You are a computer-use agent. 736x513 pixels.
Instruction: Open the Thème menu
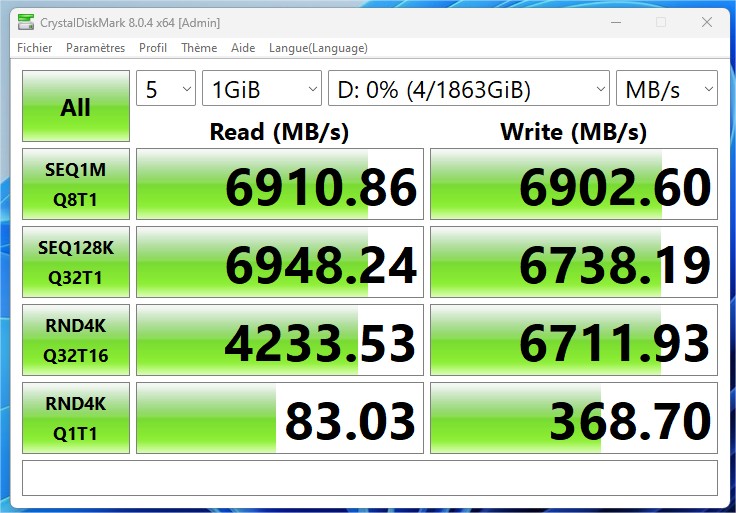click(199, 48)
